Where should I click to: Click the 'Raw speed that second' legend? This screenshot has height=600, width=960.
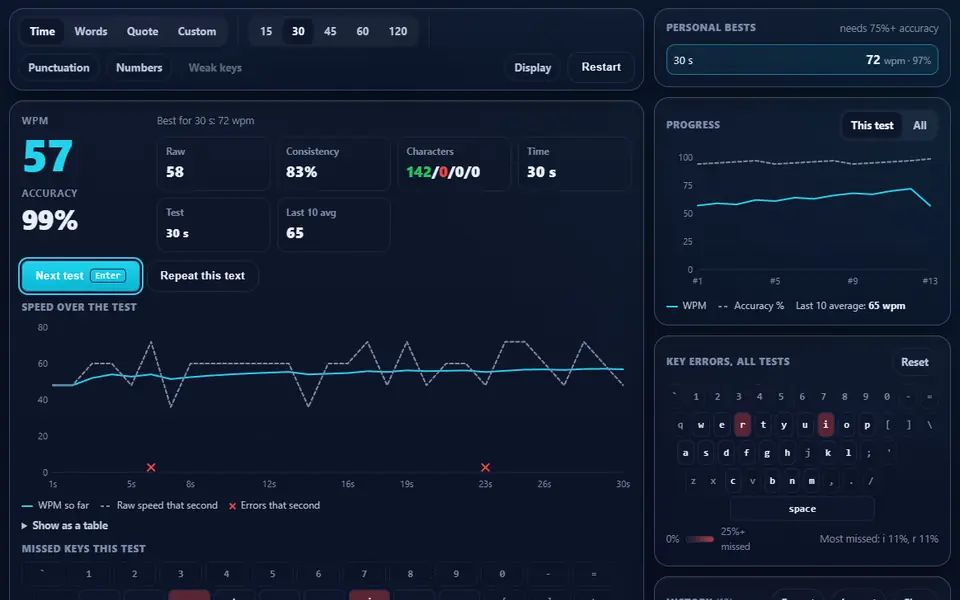159,505
